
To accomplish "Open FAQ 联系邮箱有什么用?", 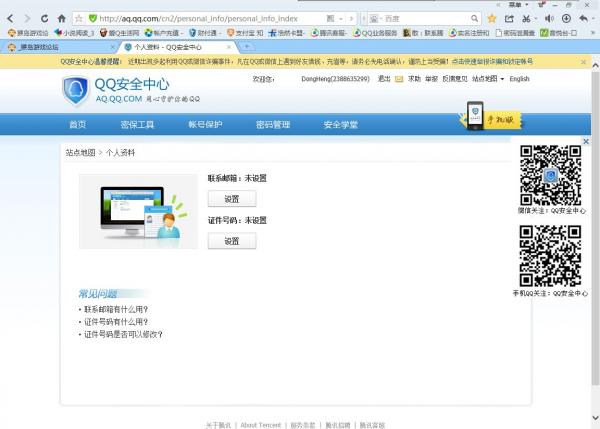I will tap(116, 309).
